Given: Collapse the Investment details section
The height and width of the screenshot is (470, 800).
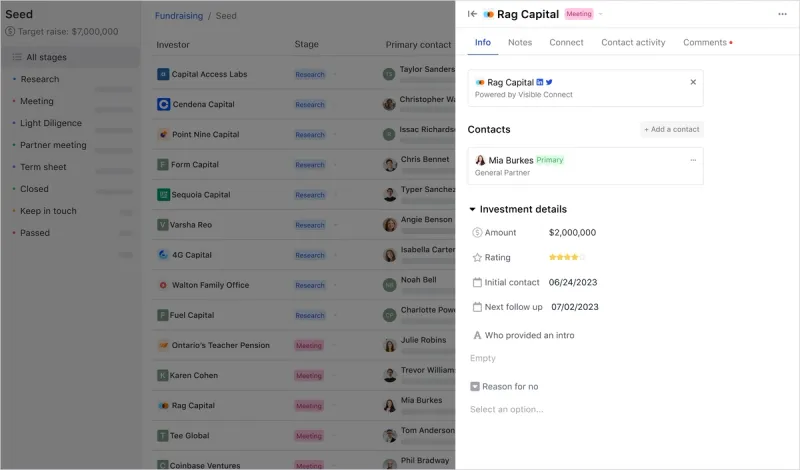Looking at the screenshot, I should [x=472, y=209].
